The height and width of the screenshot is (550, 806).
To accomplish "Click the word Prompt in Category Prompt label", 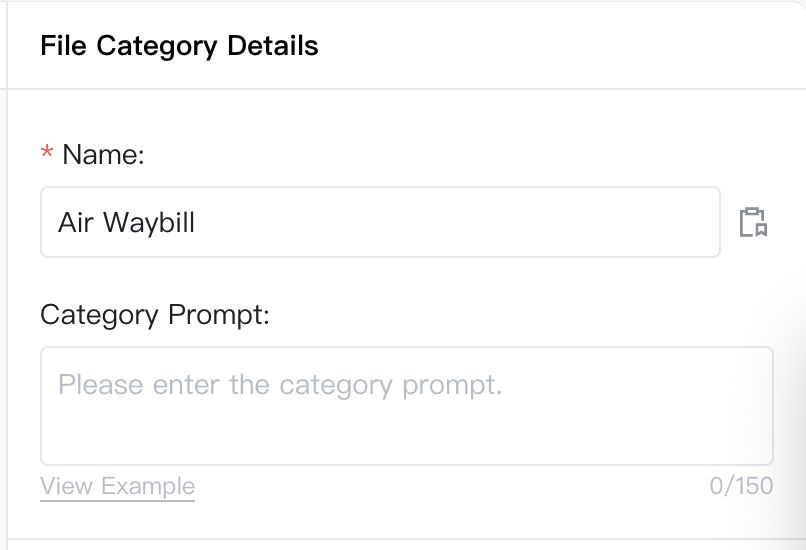I will point(219,315).
